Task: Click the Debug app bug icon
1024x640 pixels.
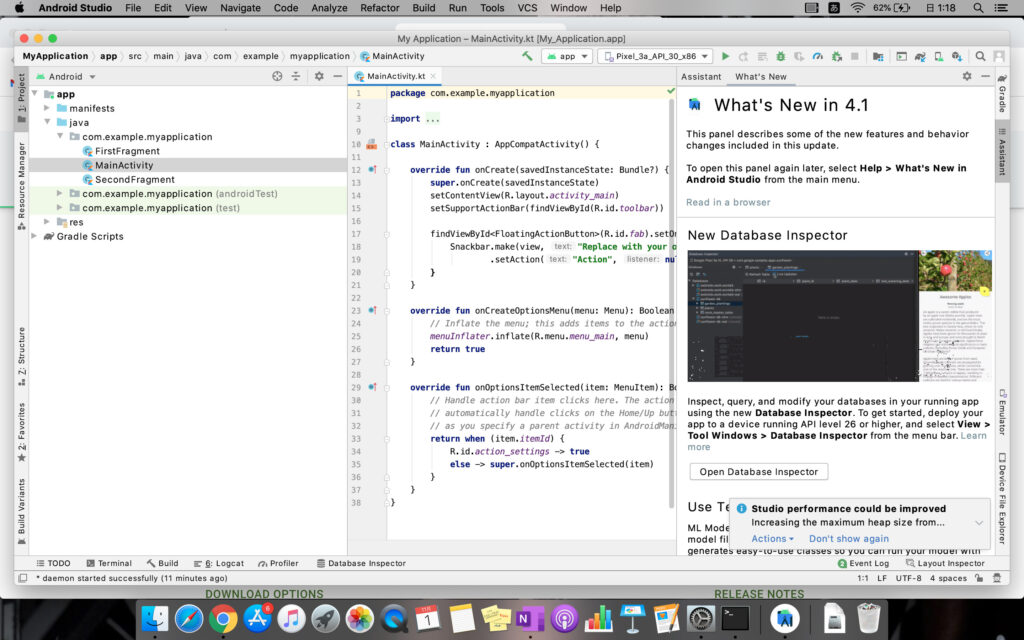Action: pyautogui.click(x=780, y=56)
